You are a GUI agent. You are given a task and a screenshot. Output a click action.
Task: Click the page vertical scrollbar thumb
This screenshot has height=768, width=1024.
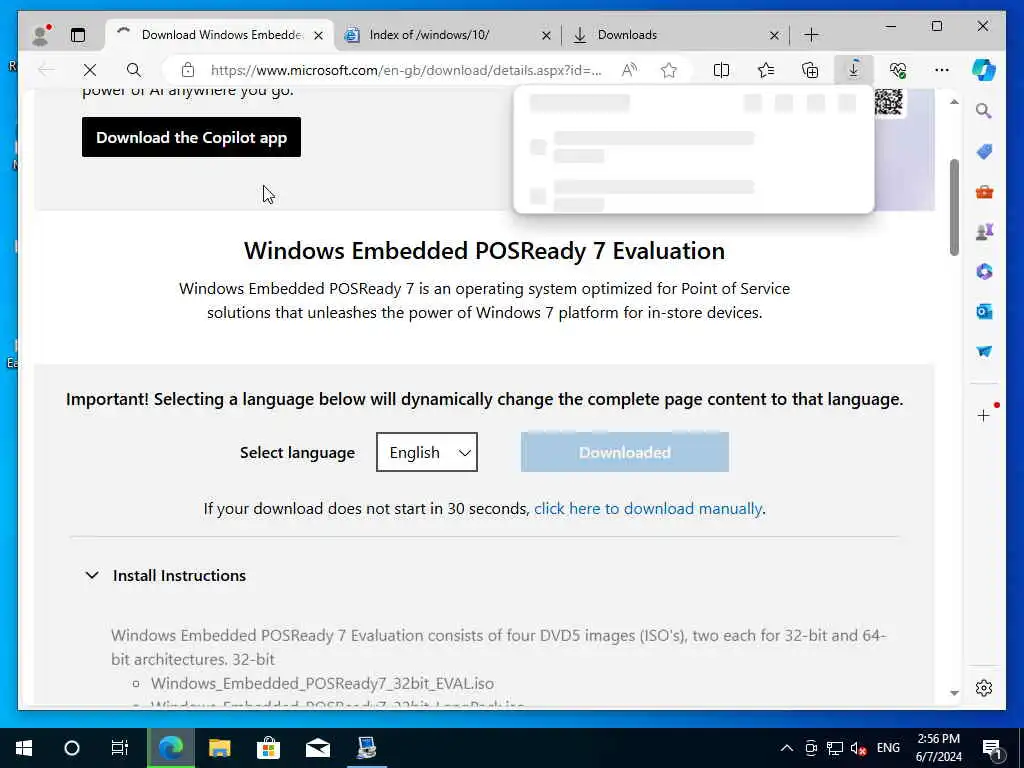(x=954, y=207)
